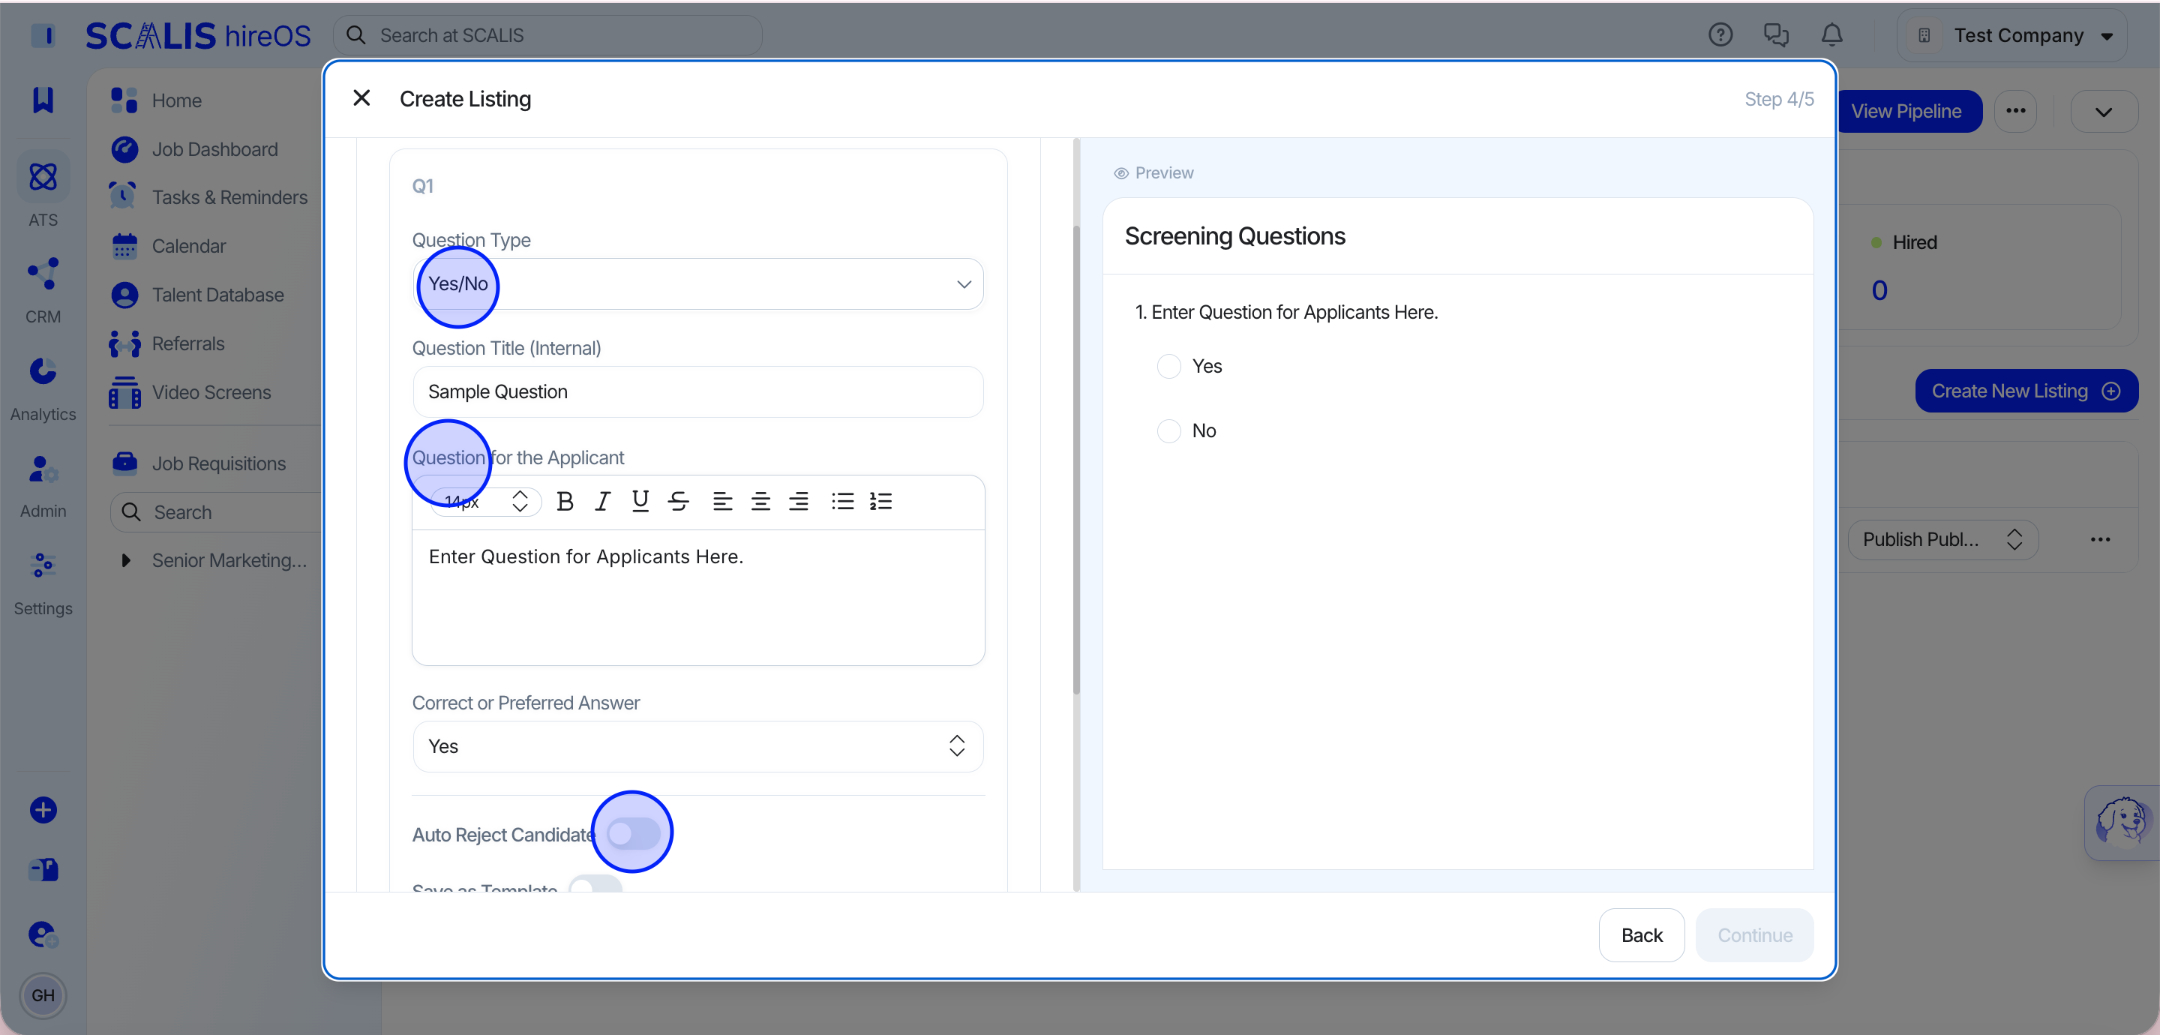
Task: Expand the Senior Marketing tree item
Action: pyautogui.click(x=126, y=560)
